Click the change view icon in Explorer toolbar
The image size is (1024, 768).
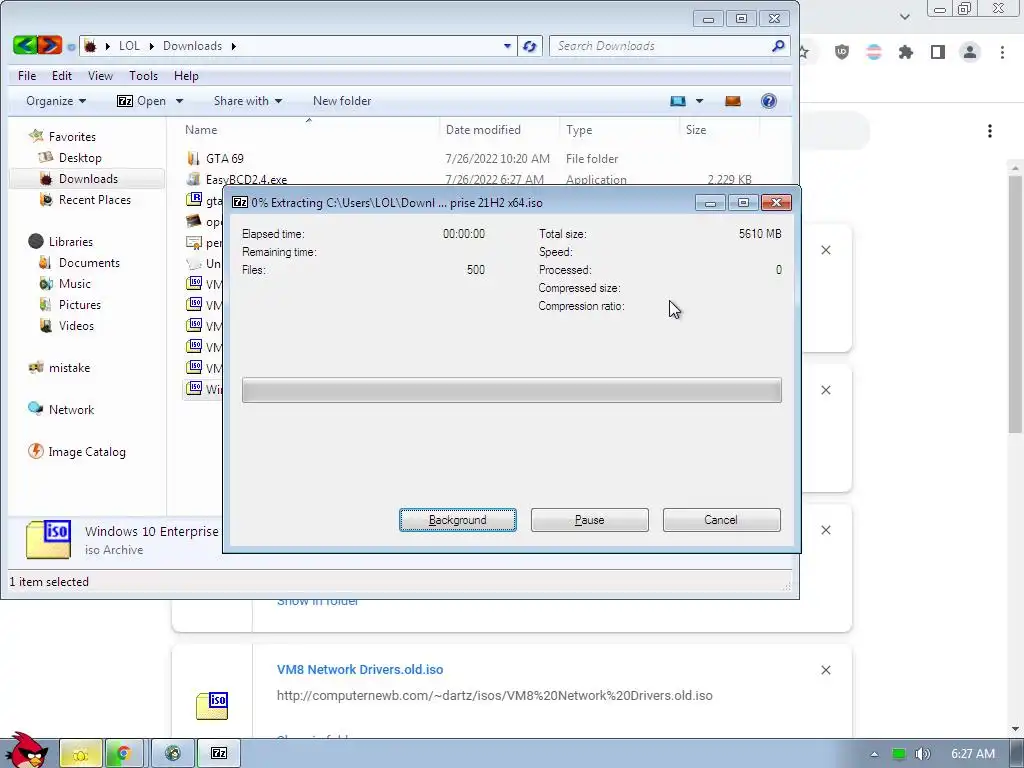click(x=678, y=101)
